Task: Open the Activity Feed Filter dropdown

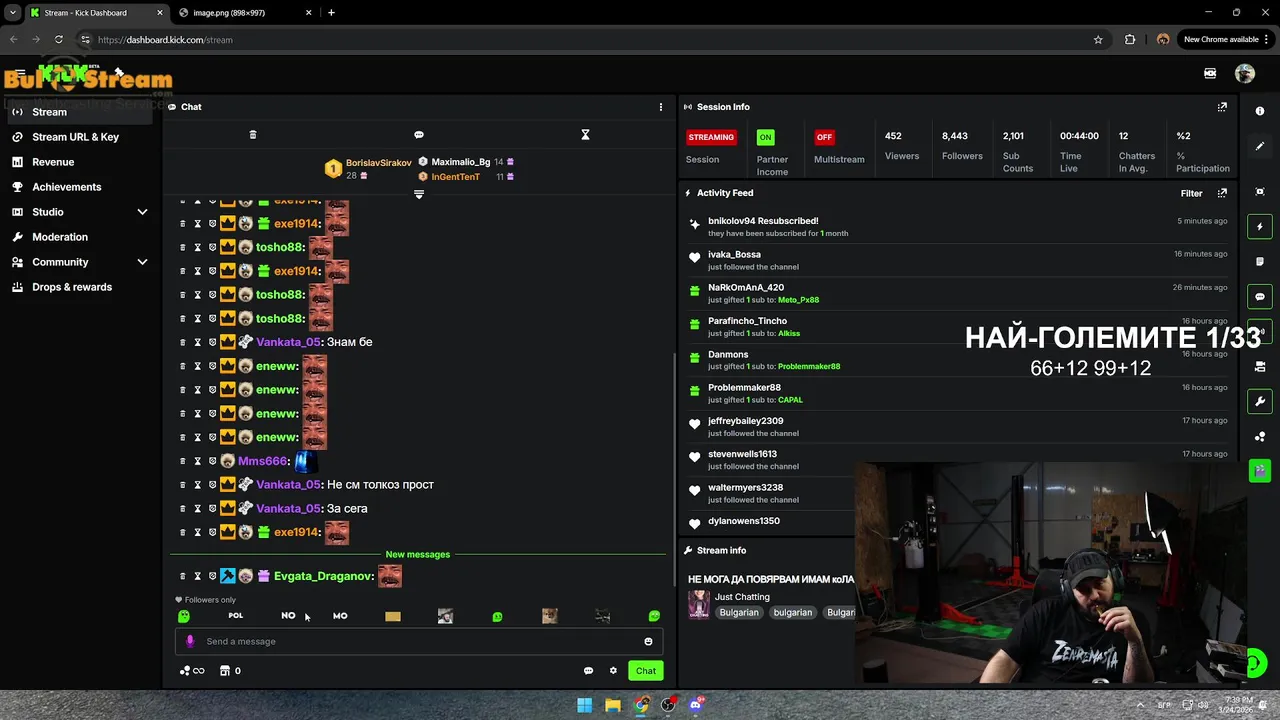Action: tap(1191, 193)
